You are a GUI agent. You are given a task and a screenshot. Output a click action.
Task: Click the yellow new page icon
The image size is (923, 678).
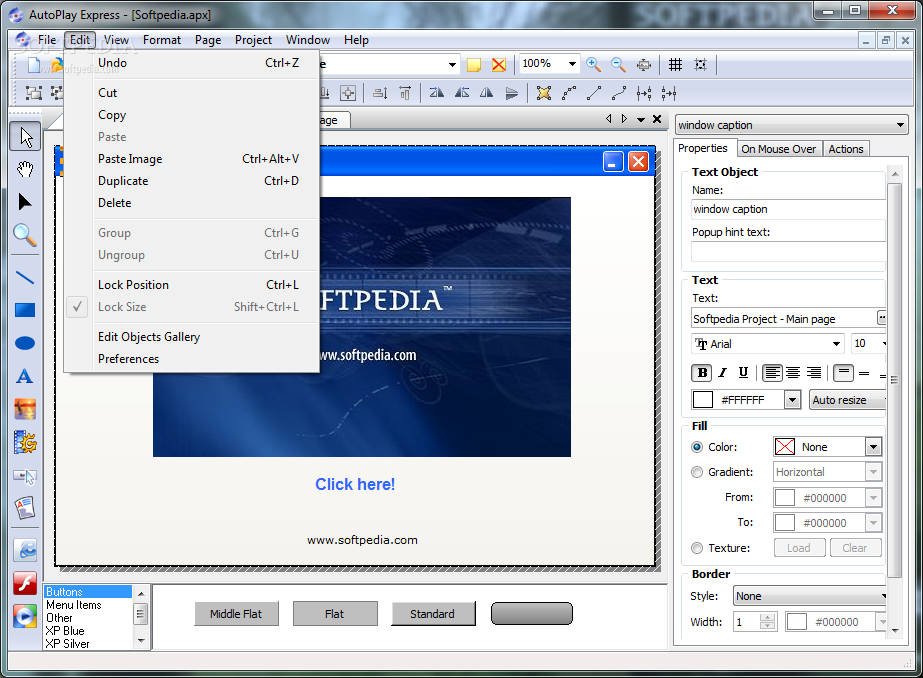(x=474, y=64)
